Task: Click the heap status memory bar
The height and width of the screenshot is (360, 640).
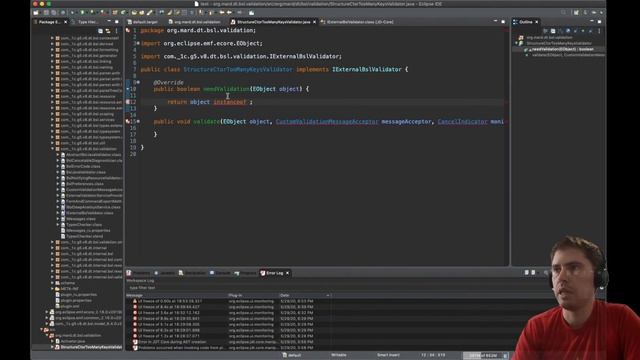Action: pyautogui.click(x=482, y=356)
